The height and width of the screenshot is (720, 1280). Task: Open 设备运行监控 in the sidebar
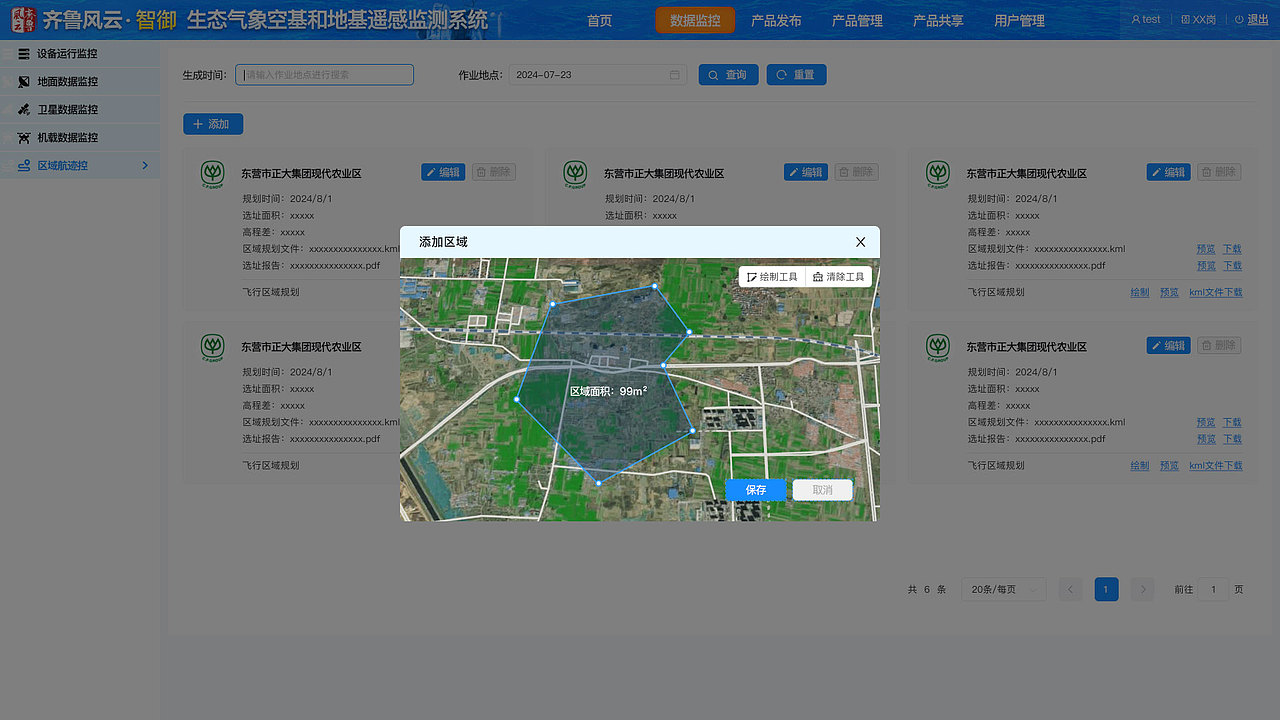click(80, 54)
